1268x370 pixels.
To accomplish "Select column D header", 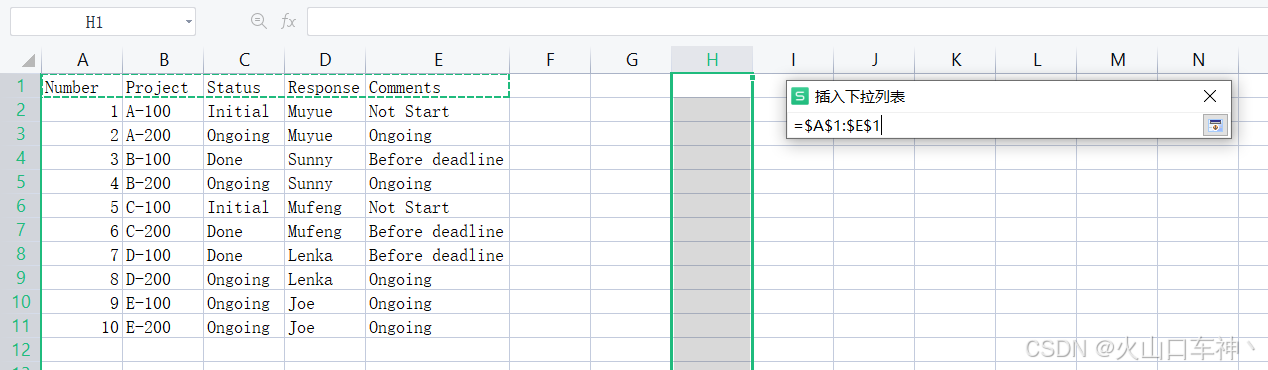I will click(326, 60).
